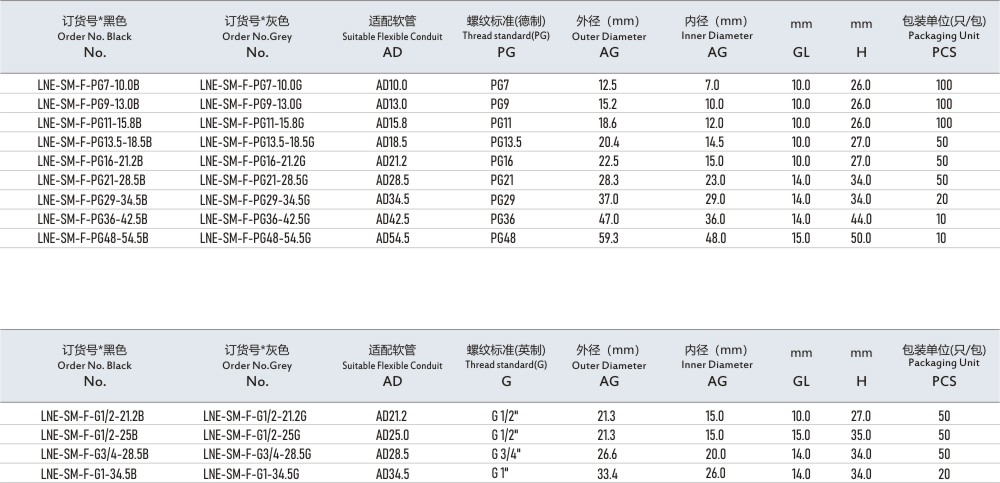Click outer diameter value 33.4
The height and width of the screenshot is (483, 1000).
608,473
